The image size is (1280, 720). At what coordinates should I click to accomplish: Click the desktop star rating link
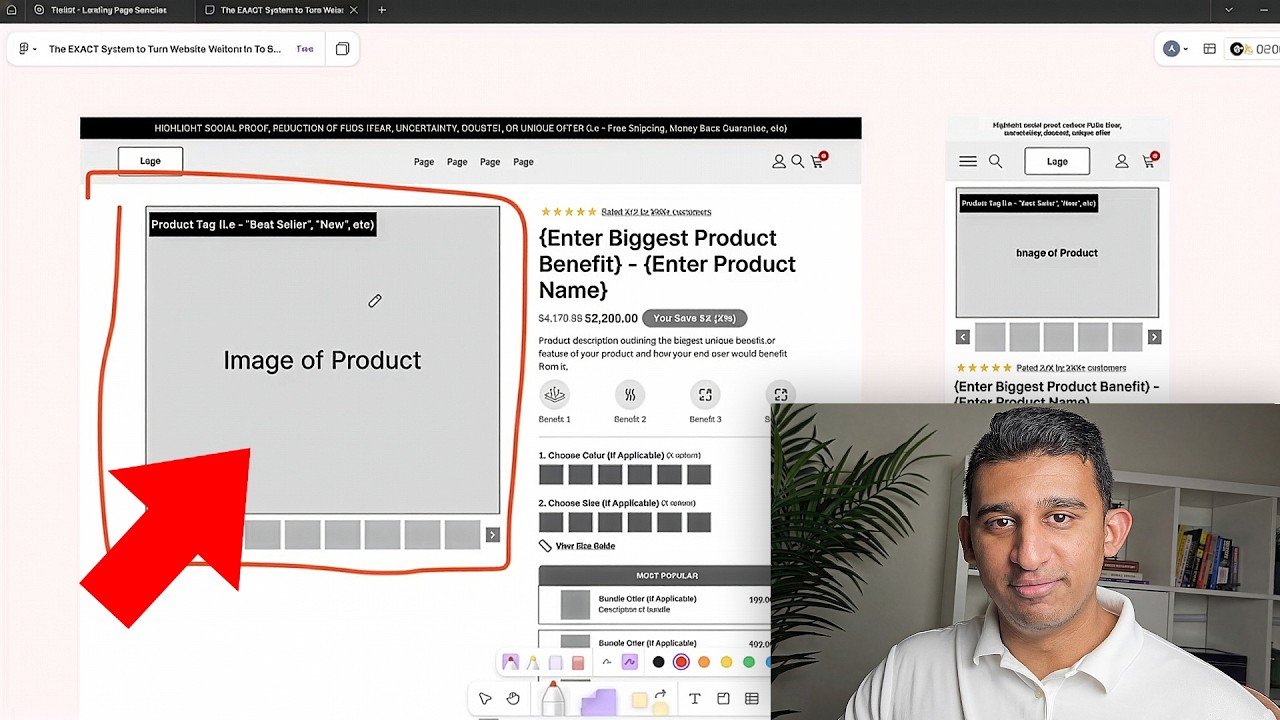pos(656,212)
